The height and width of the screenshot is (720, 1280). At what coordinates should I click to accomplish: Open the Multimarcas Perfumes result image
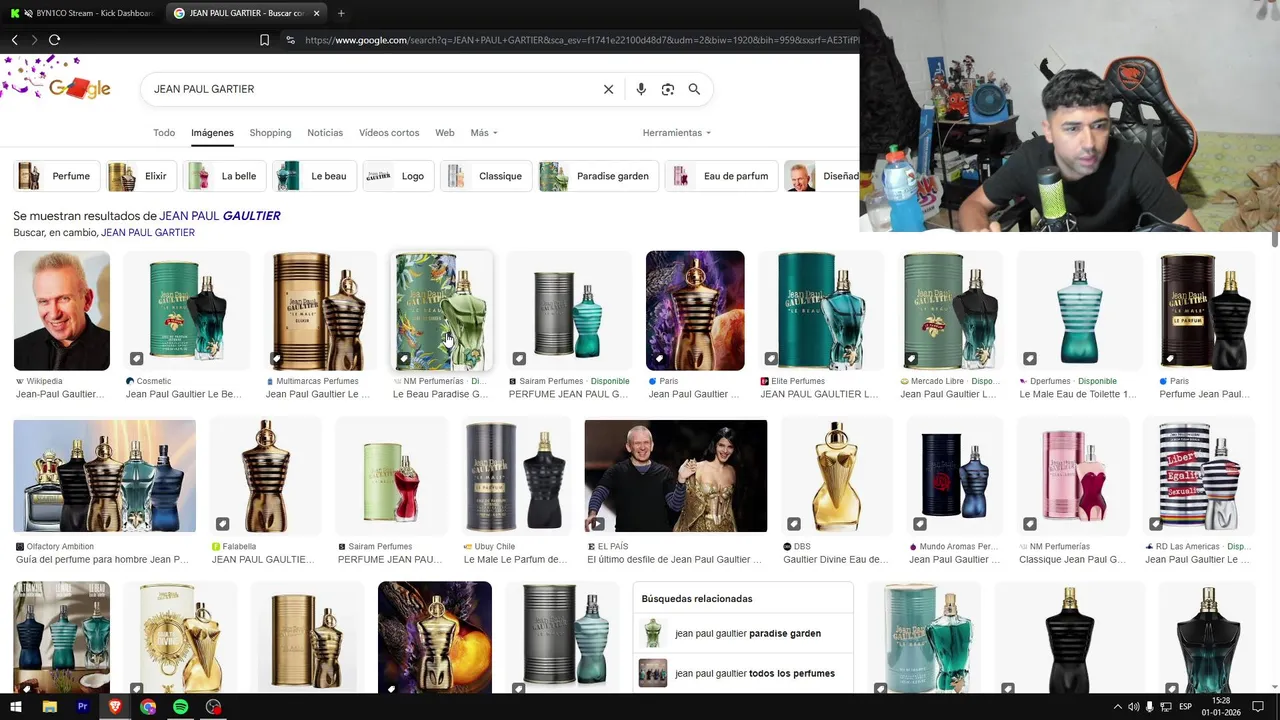click(x=319, y=311)
